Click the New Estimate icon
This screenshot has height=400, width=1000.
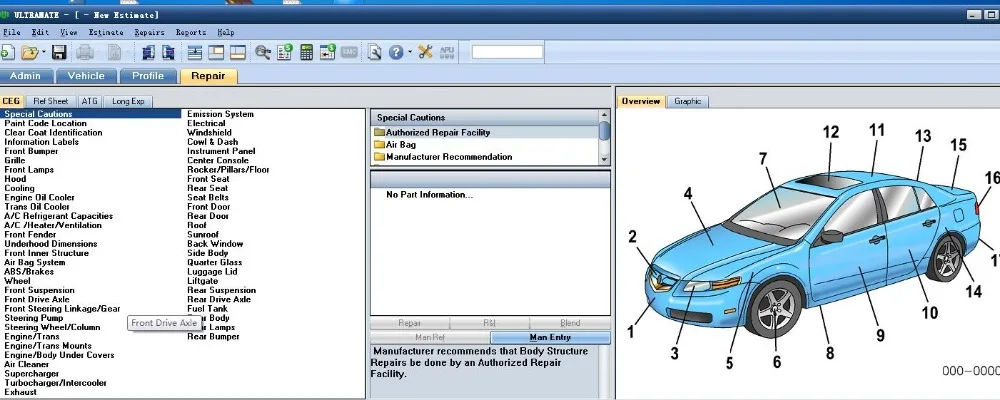(x=6, y=52)
